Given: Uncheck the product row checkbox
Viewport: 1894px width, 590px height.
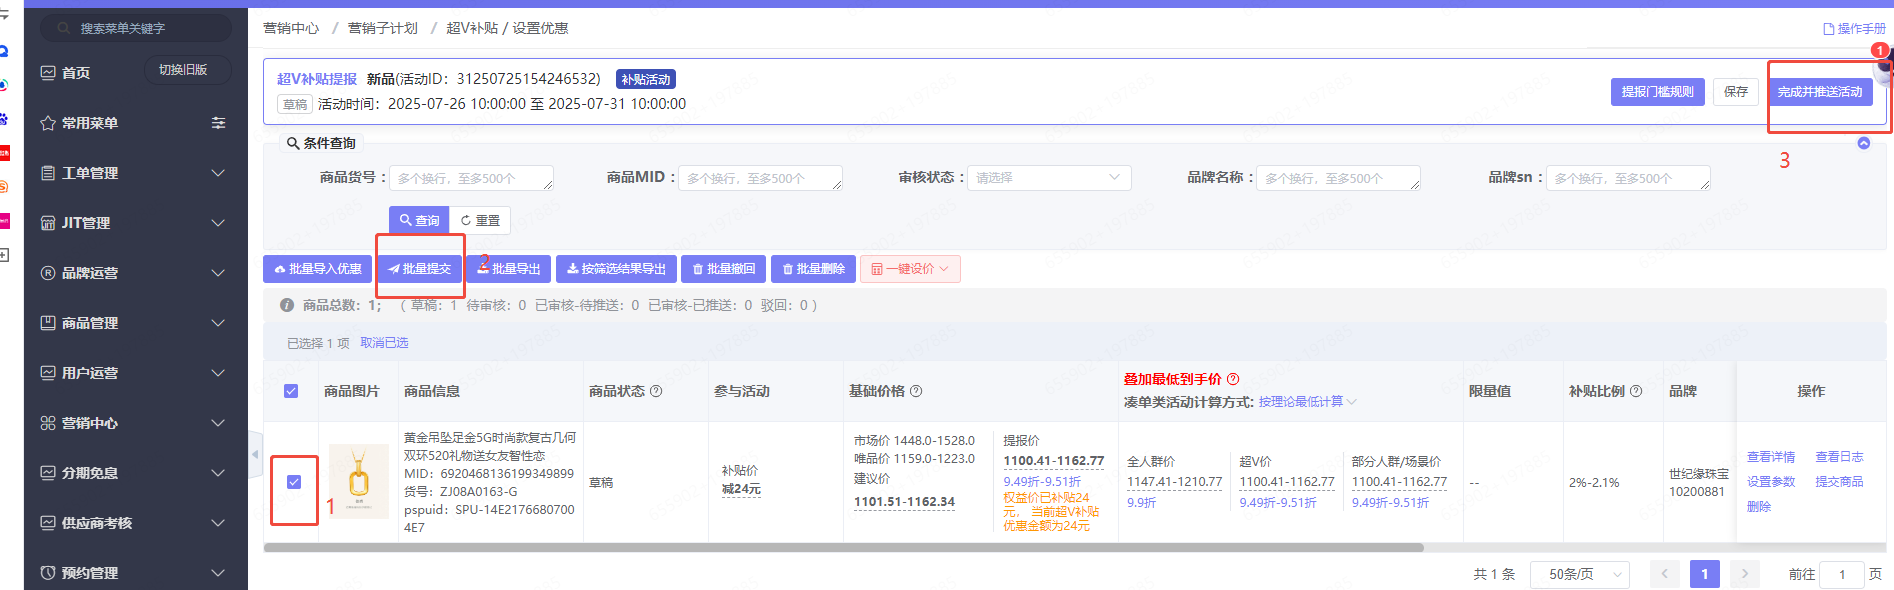Looking at the screenshot, I should (294, 482).
